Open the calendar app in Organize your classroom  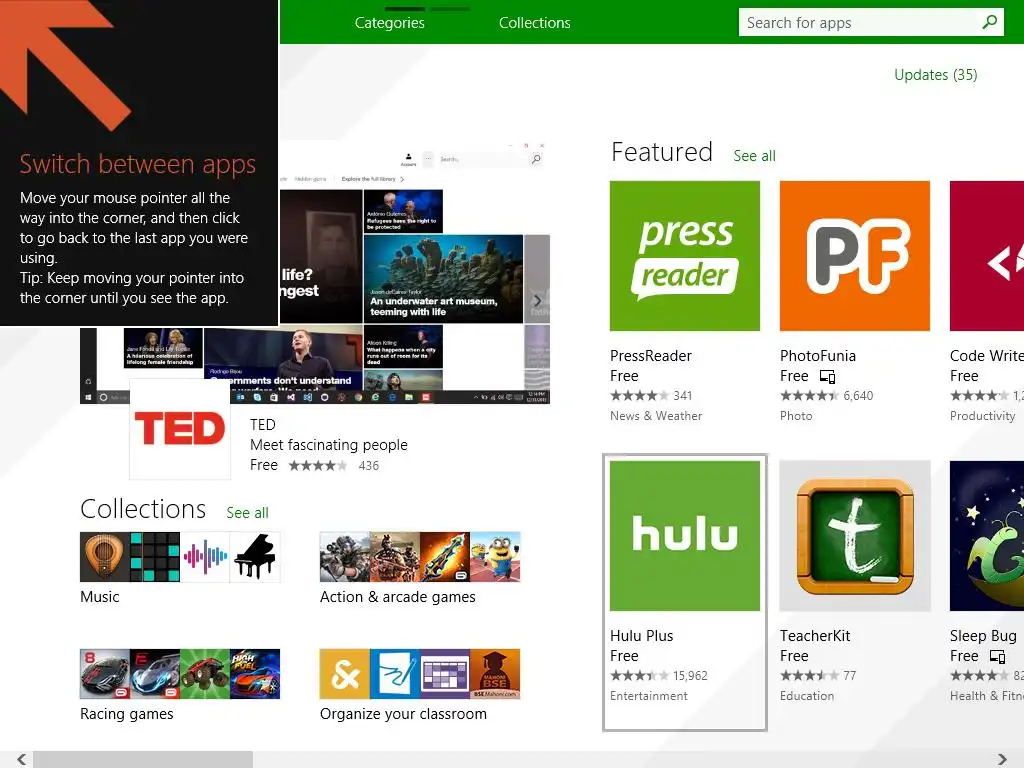pyautogui.click(x=445, y=674)
